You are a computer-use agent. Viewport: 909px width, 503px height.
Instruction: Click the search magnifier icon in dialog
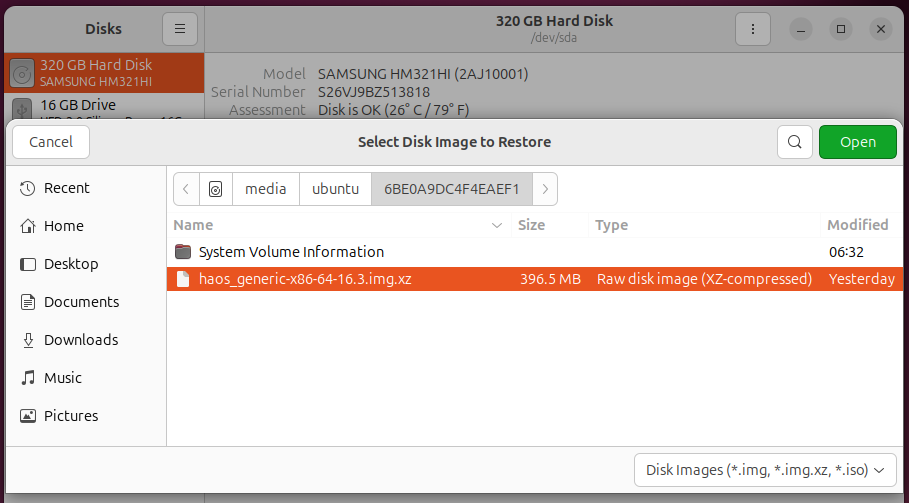tap(795, 142)
